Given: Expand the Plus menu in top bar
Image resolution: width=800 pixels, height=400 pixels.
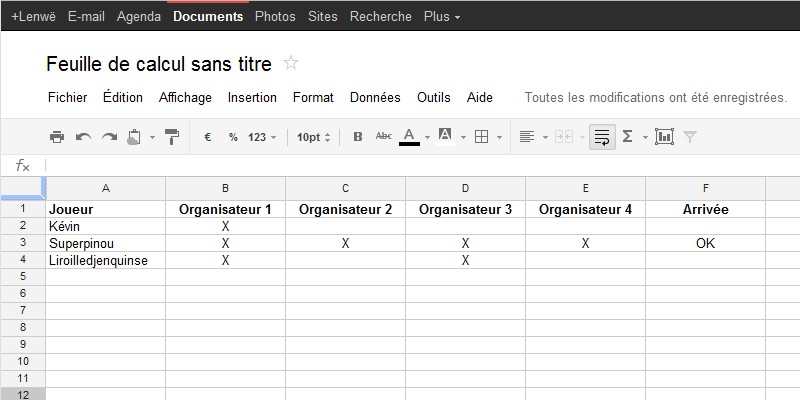Looking at the screenshot, I should point(442,16).
